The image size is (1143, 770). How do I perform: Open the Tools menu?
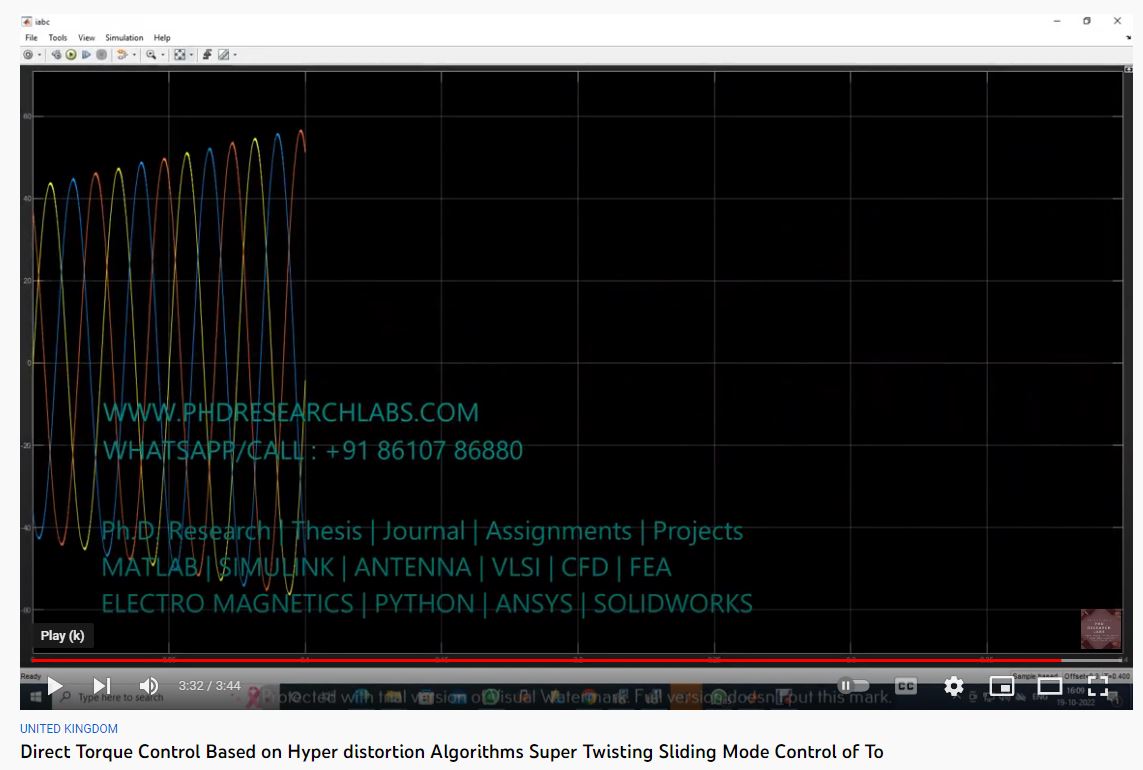tap(58, 38)
